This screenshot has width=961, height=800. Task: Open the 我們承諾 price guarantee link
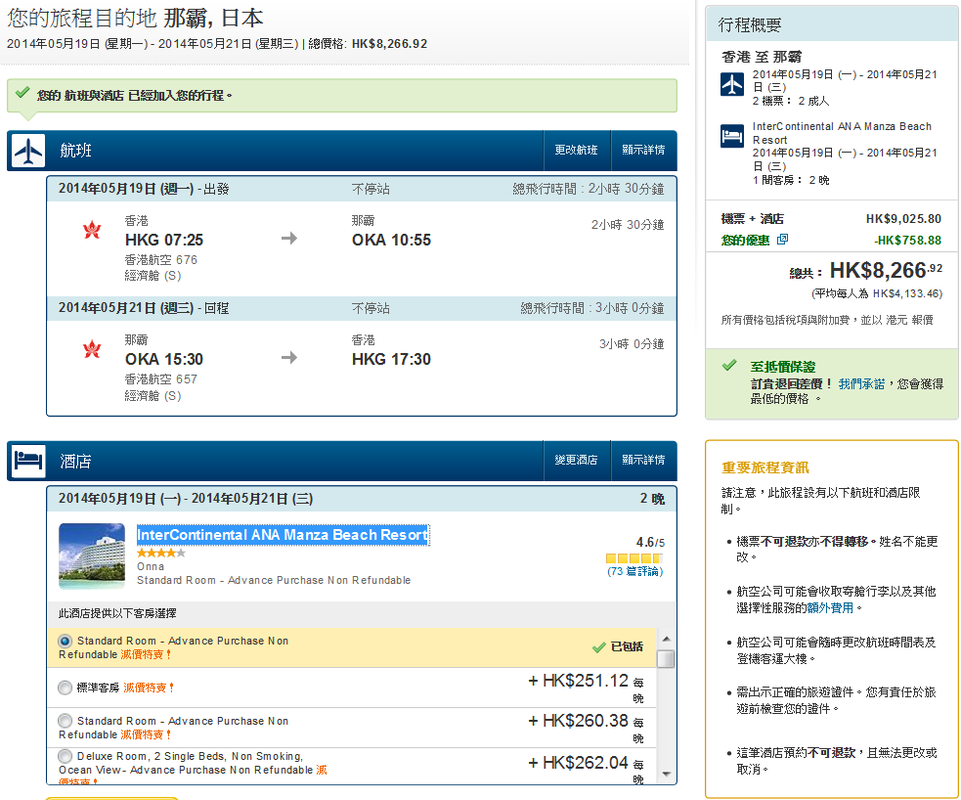[x=860, y=383]
